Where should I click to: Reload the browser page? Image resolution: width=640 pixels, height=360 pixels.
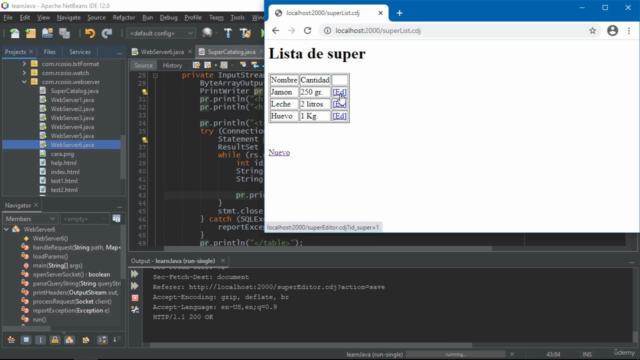click(x=307, y=31)
